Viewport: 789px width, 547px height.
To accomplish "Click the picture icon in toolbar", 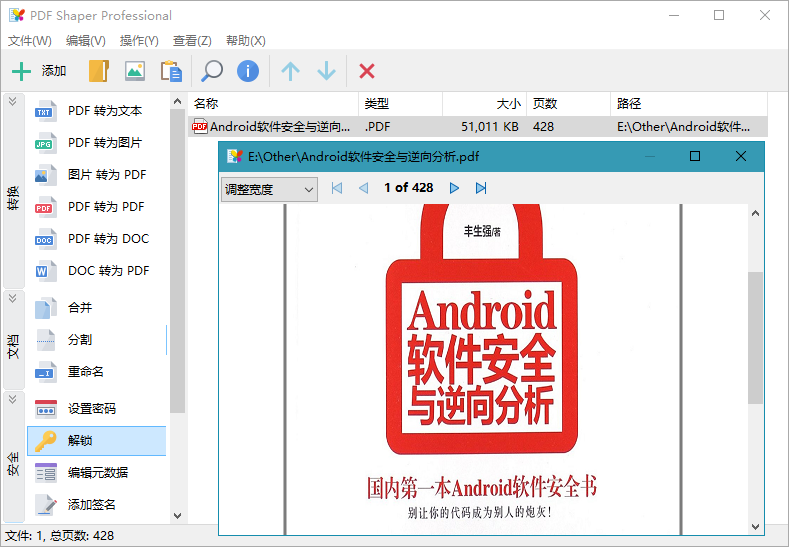I will tap(134, 71).
